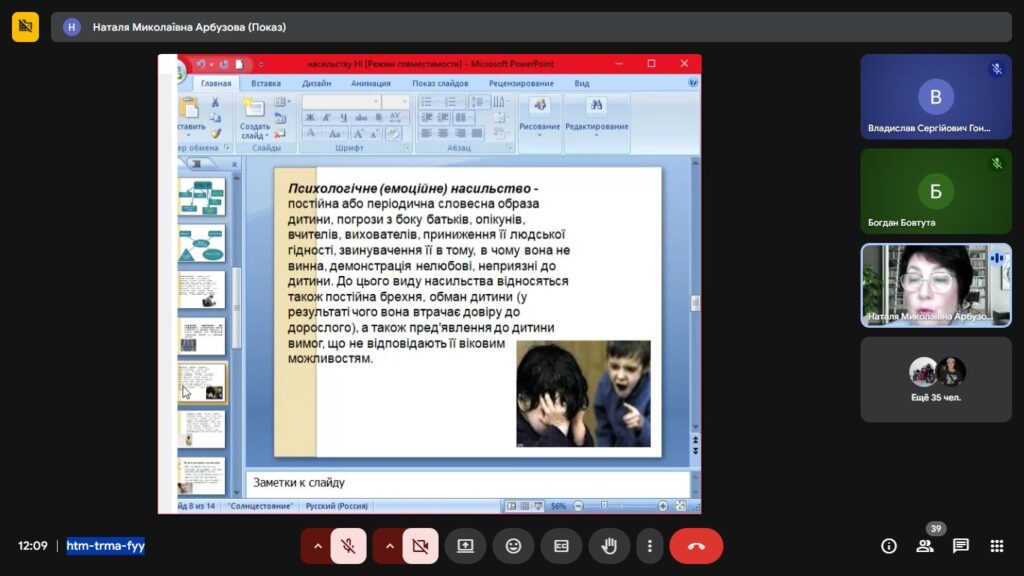The image size is (1024, 576).
Task: Open the activities grid icon
Action: (996, 546)
